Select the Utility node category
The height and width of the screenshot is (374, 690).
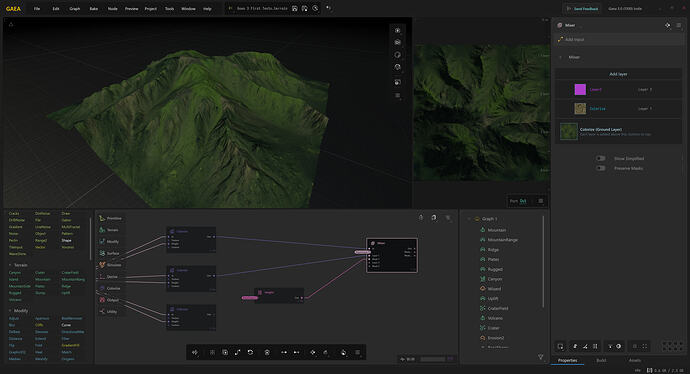108,312
